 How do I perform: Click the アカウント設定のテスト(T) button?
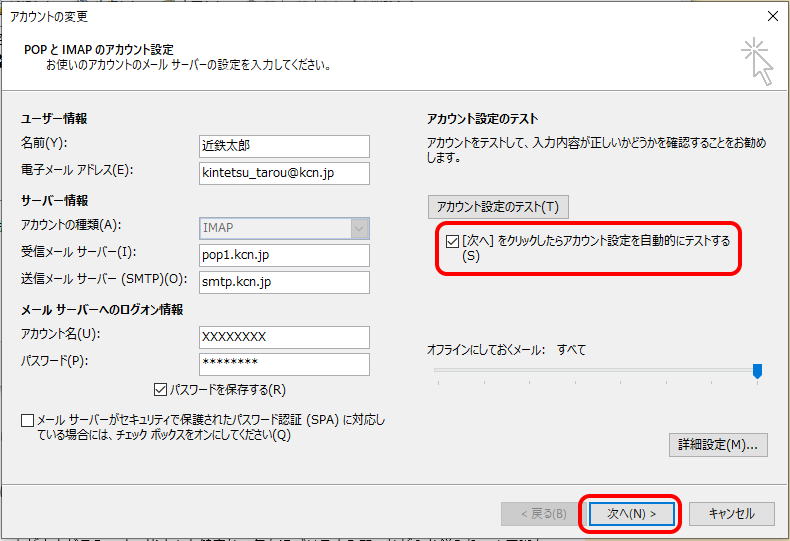(x=498, y=207)
